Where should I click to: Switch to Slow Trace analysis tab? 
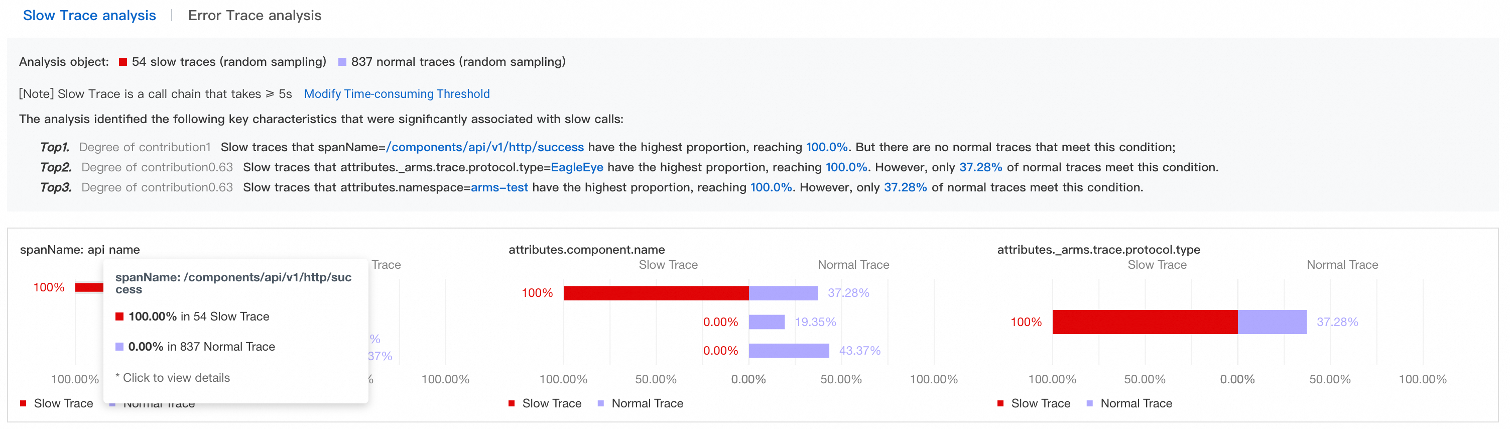coord(89,16)
